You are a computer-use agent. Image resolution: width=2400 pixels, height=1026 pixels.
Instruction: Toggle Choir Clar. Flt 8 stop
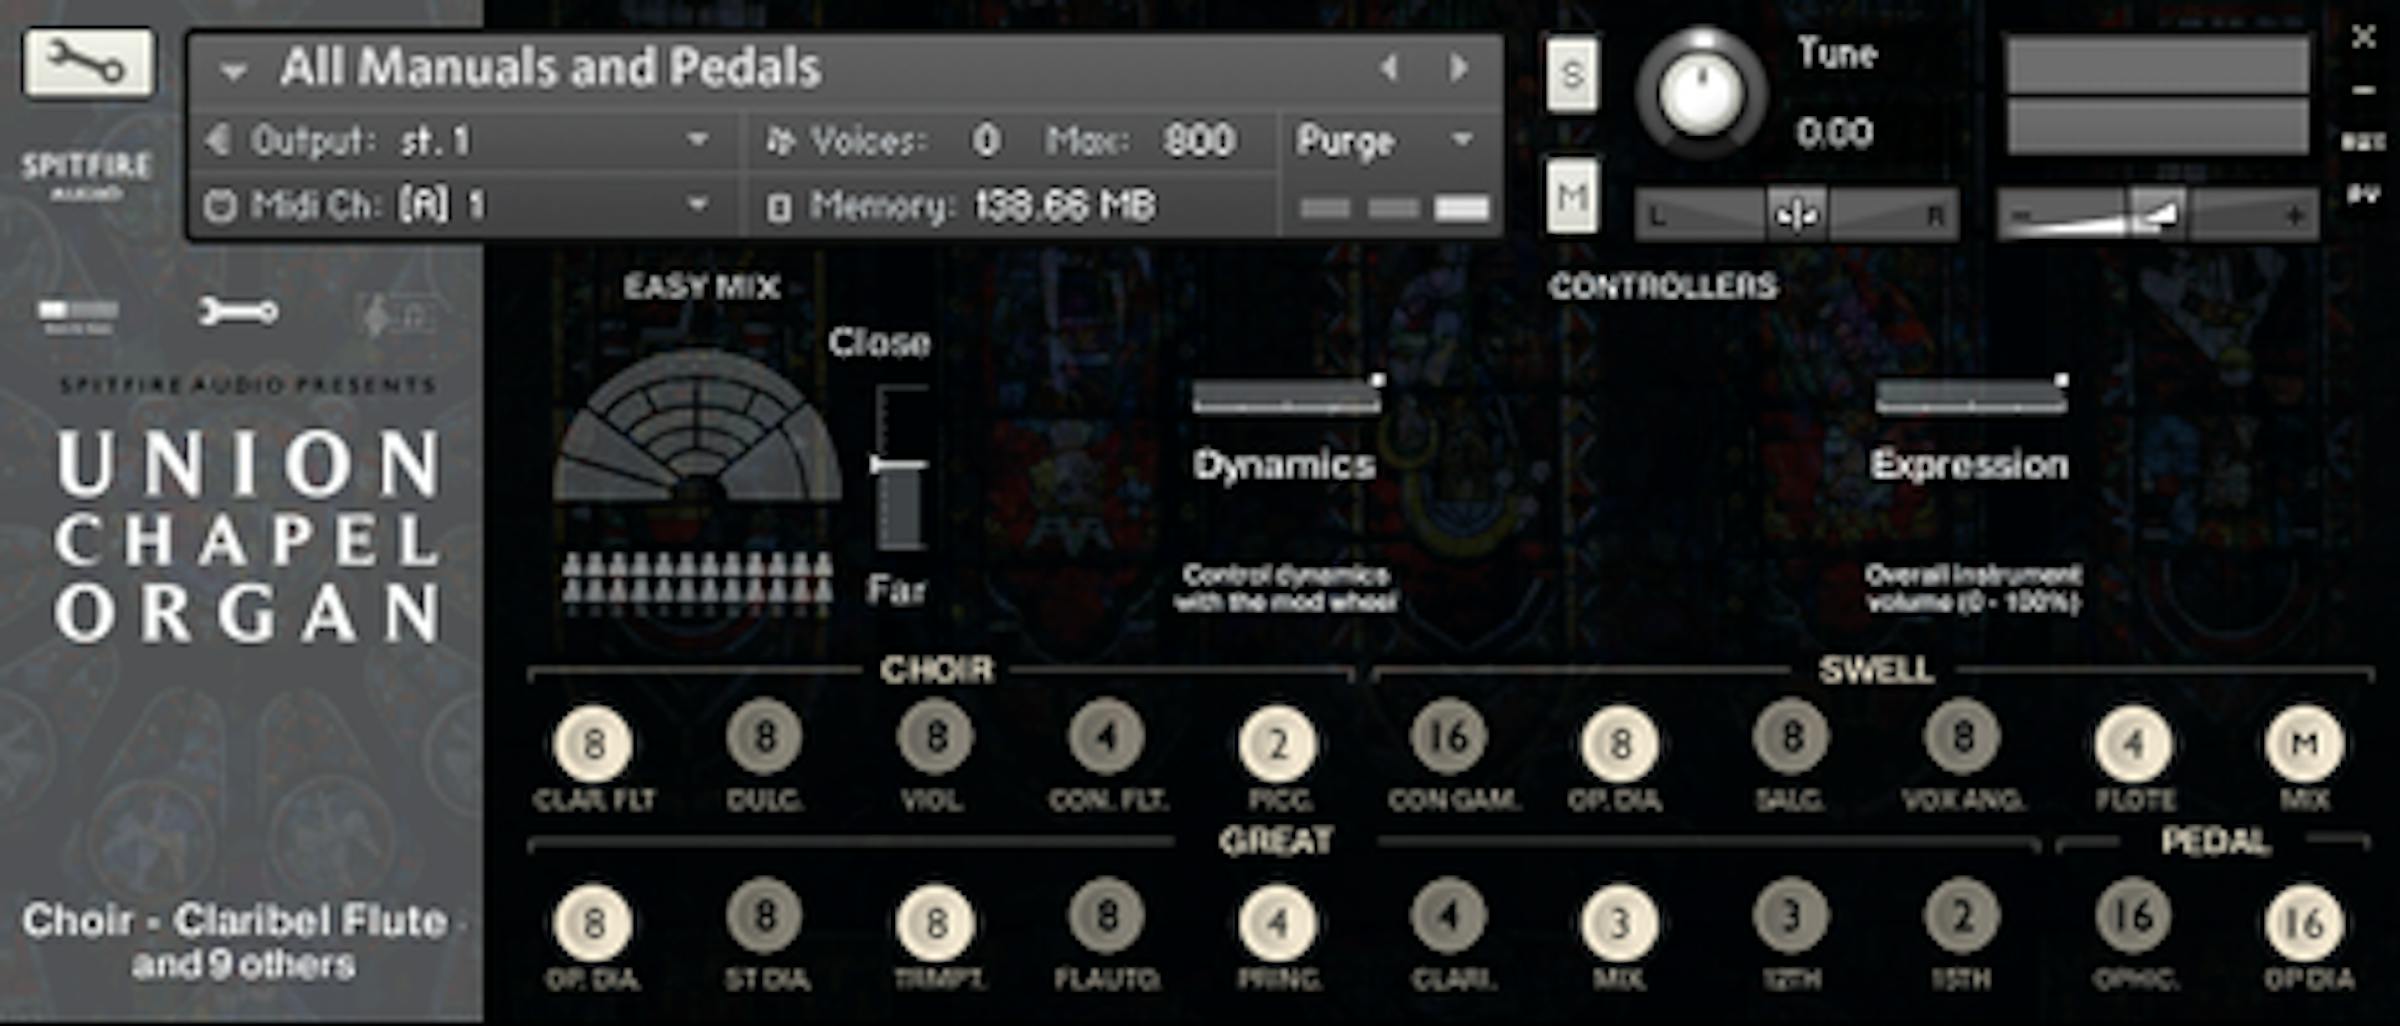point(594,744)
